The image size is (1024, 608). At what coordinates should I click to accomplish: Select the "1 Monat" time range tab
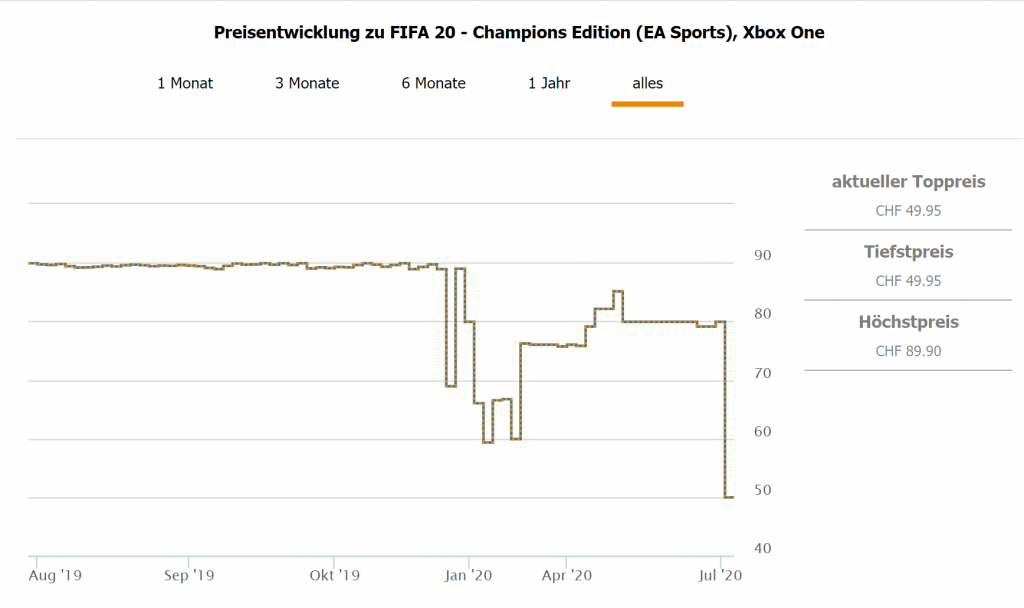(185, 83)
